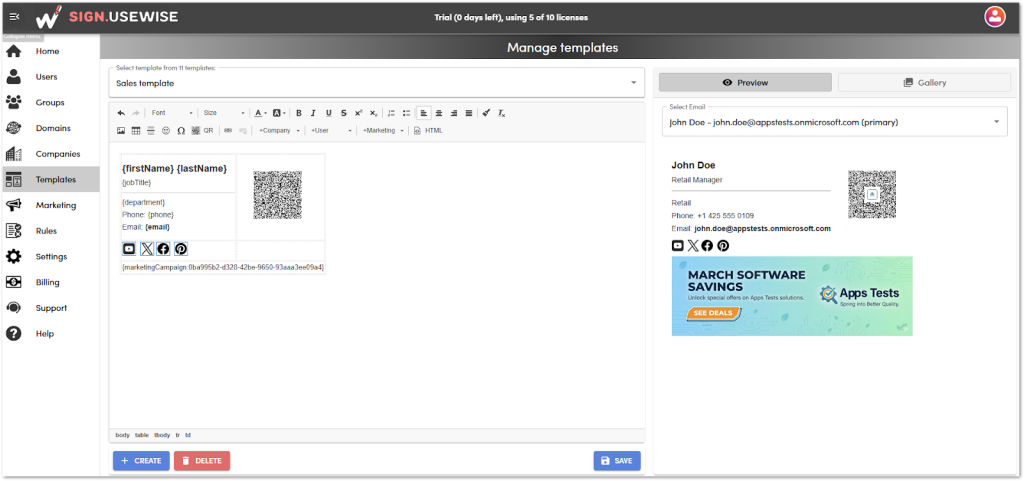This screenshot has width=1024, height=481.
Task: Click the Save button
Action: [x=617, y=460]
